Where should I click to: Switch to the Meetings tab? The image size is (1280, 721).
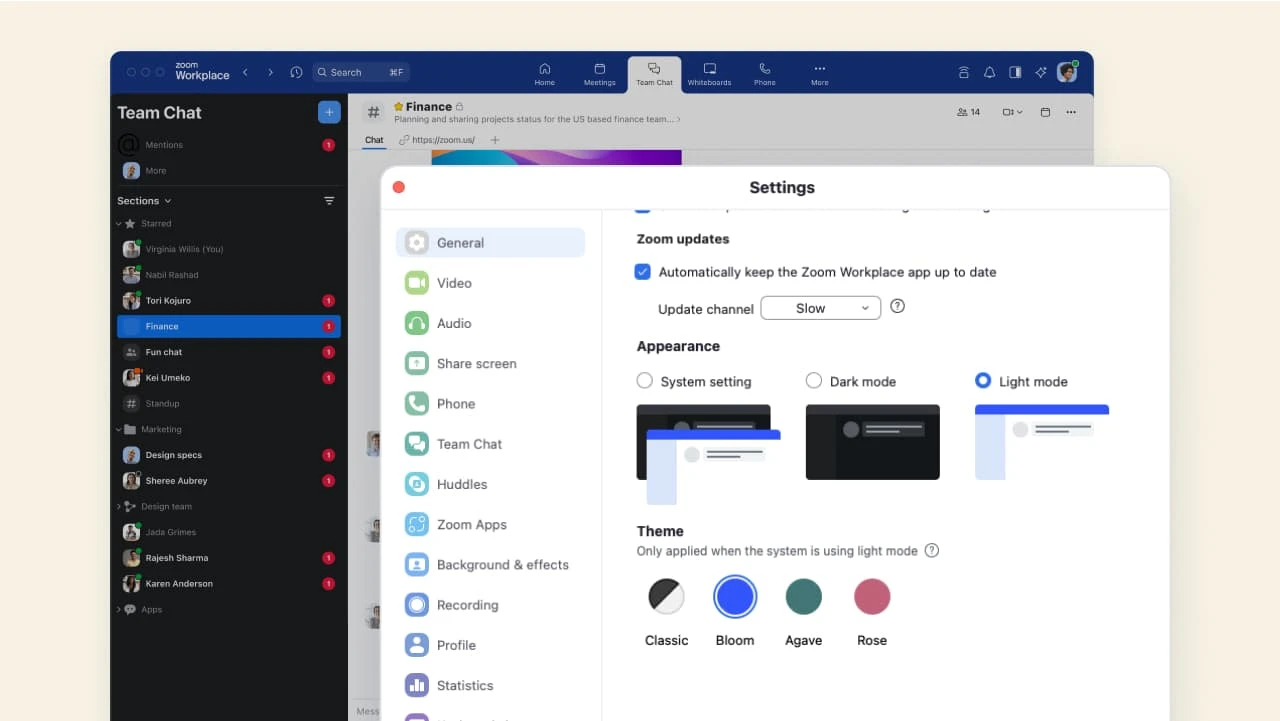pos(599,74)
